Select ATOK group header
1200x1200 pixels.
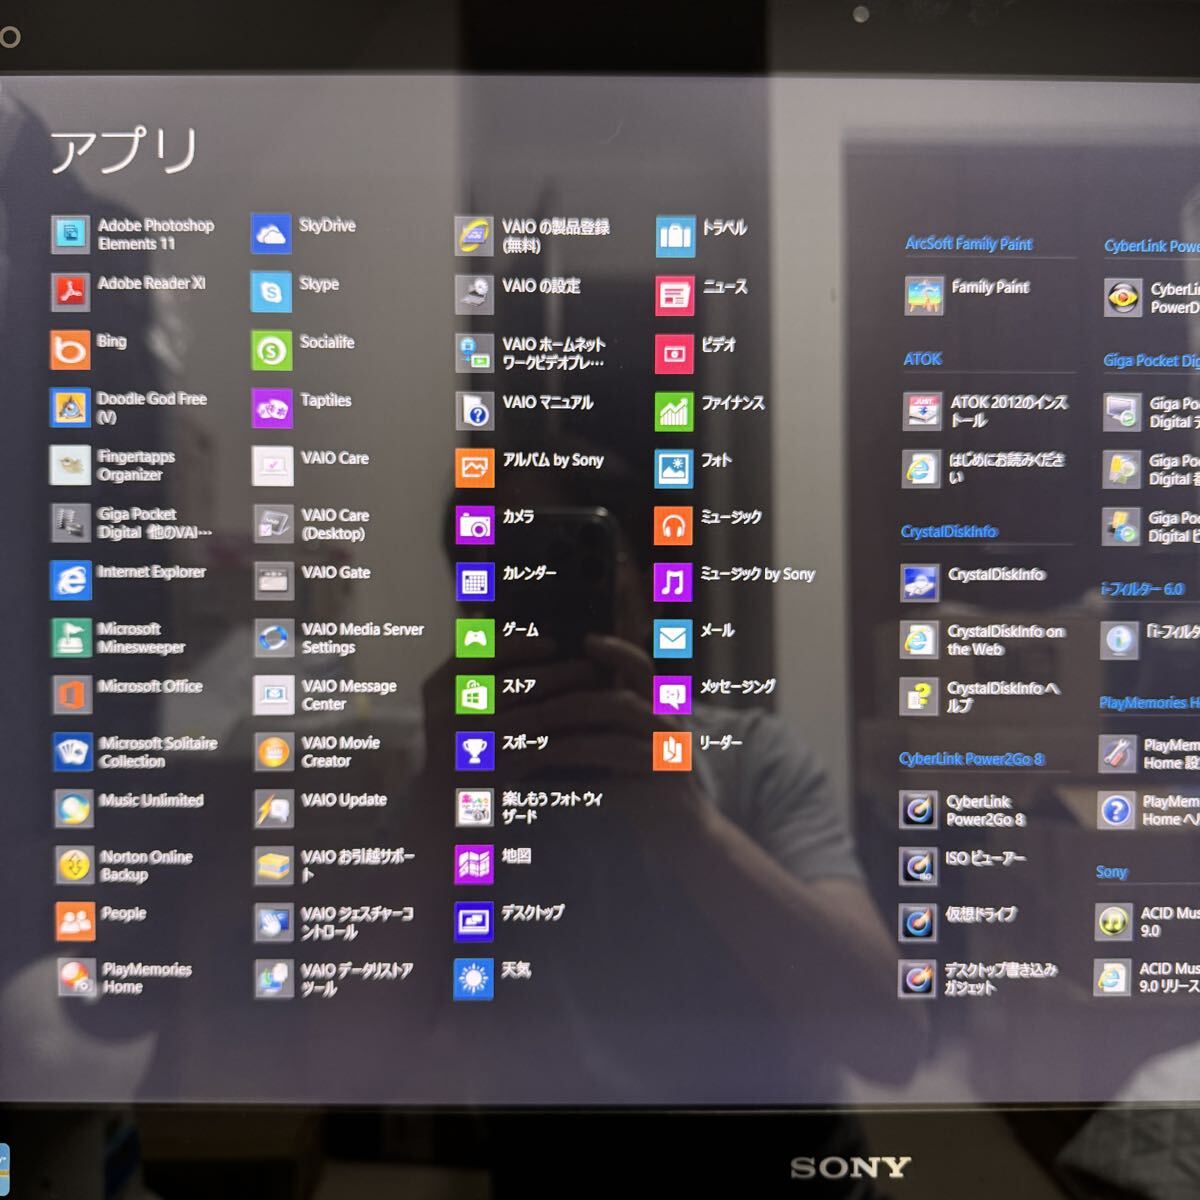[x=922, y=358]
